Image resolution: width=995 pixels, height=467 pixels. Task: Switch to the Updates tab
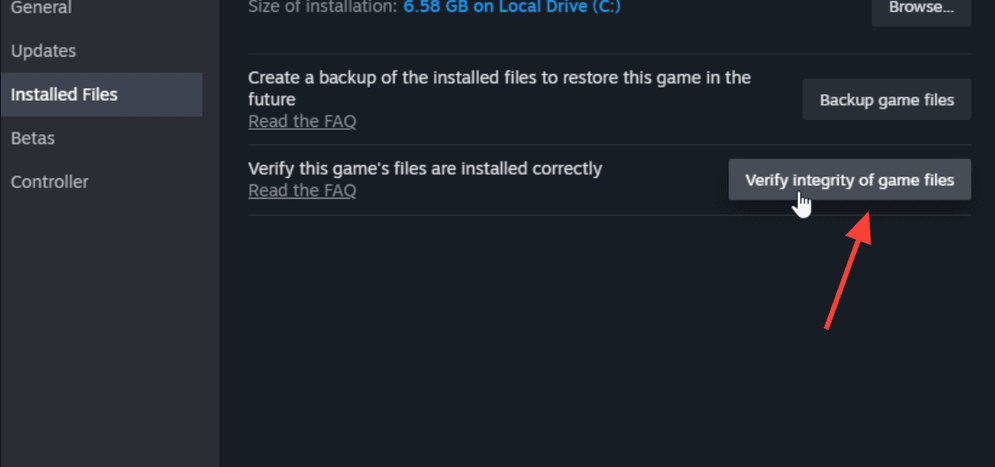43,51
